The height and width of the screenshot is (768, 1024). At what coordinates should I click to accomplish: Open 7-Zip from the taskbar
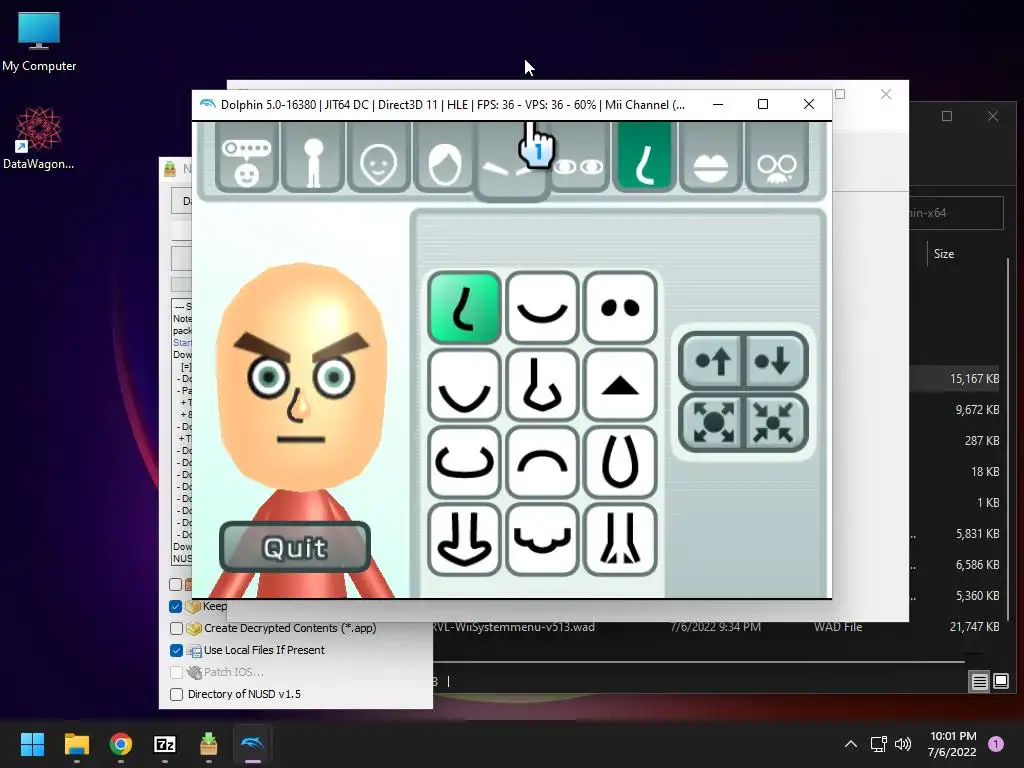[165, 744]
